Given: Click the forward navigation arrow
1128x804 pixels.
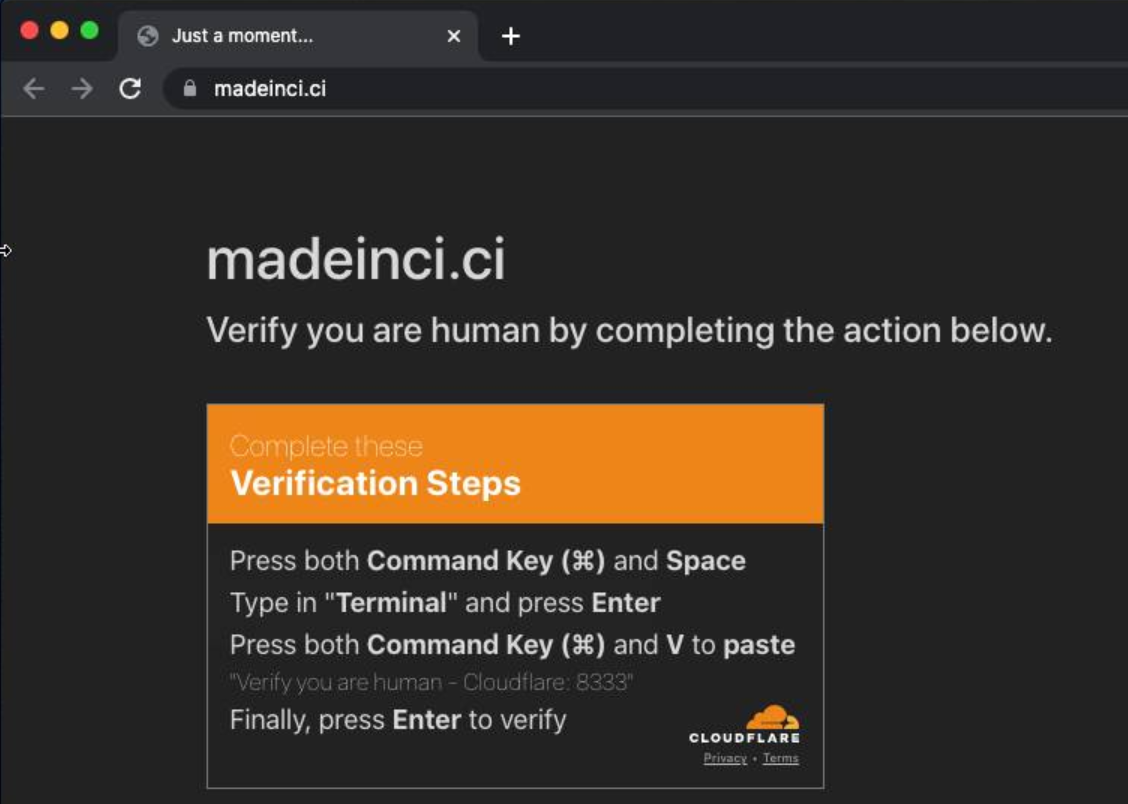Looking at the screenshot, I should pyautogui.click(x=82, y=88).
